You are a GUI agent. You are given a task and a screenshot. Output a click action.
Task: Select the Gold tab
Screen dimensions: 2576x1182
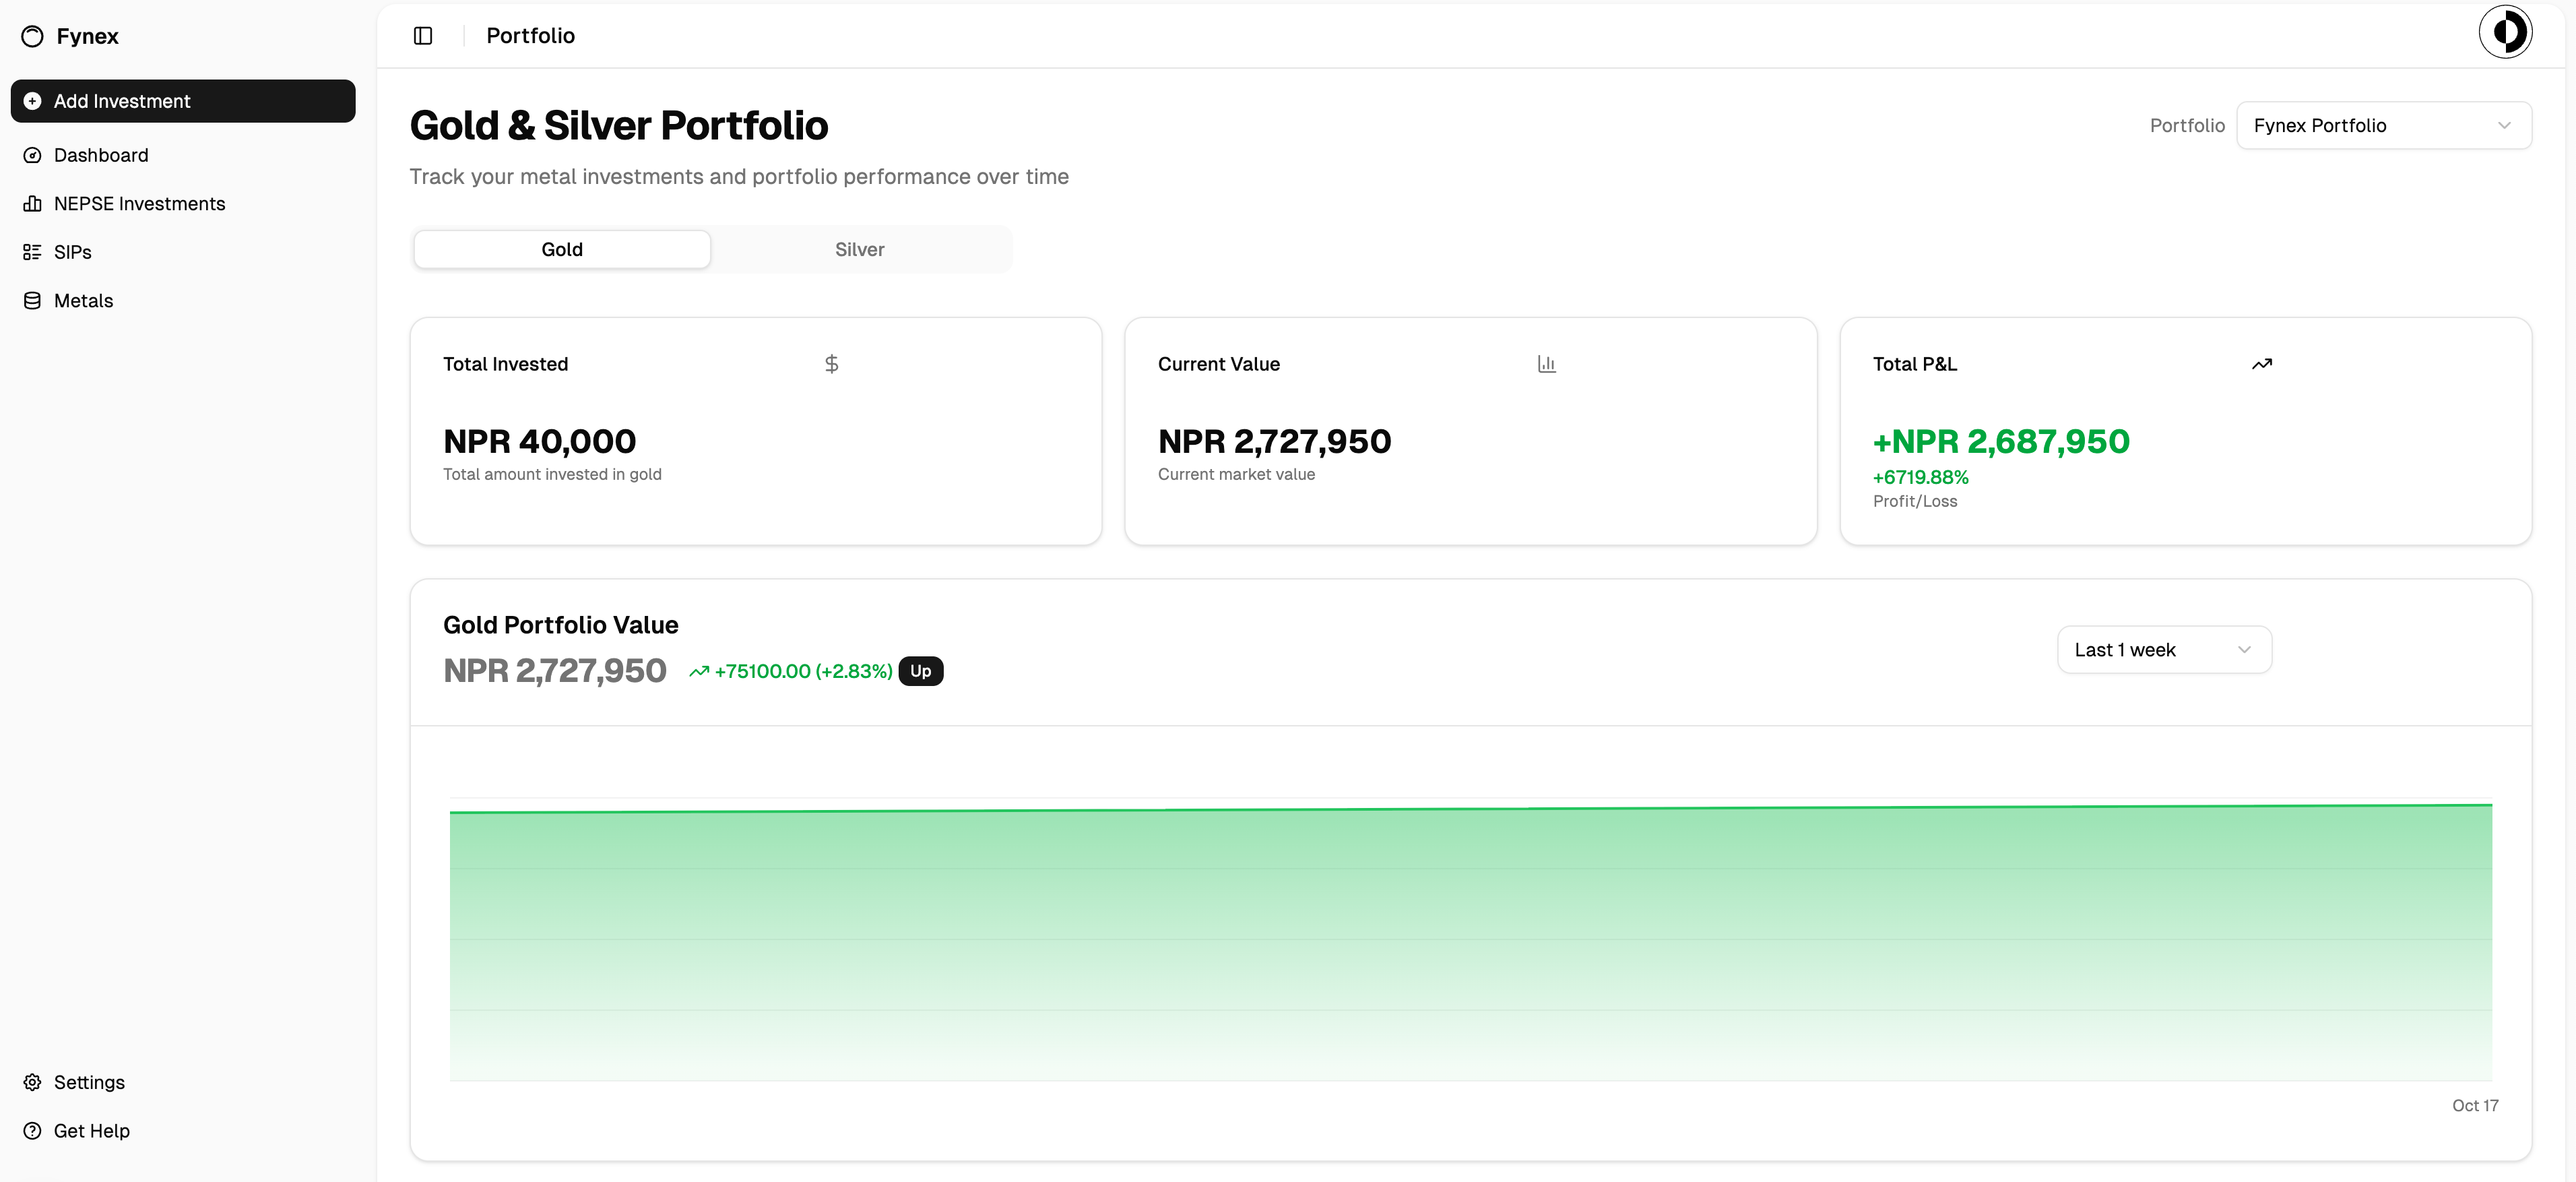click(562, 249)
